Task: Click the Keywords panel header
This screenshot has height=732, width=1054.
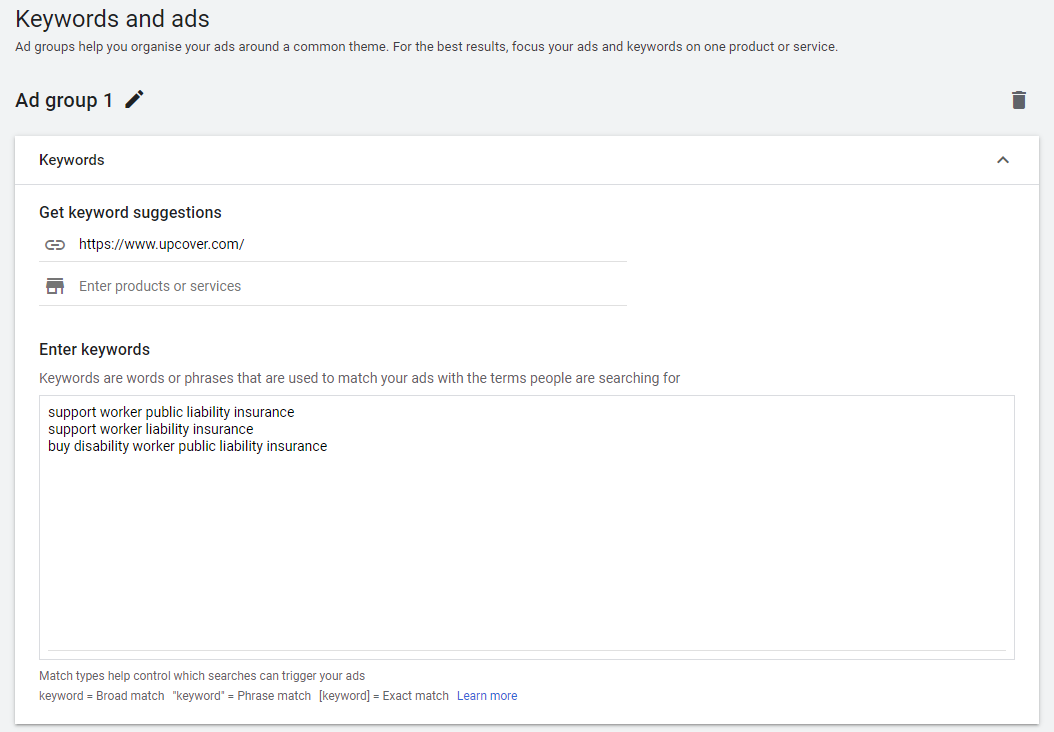Action: click(x=526, y=160)
